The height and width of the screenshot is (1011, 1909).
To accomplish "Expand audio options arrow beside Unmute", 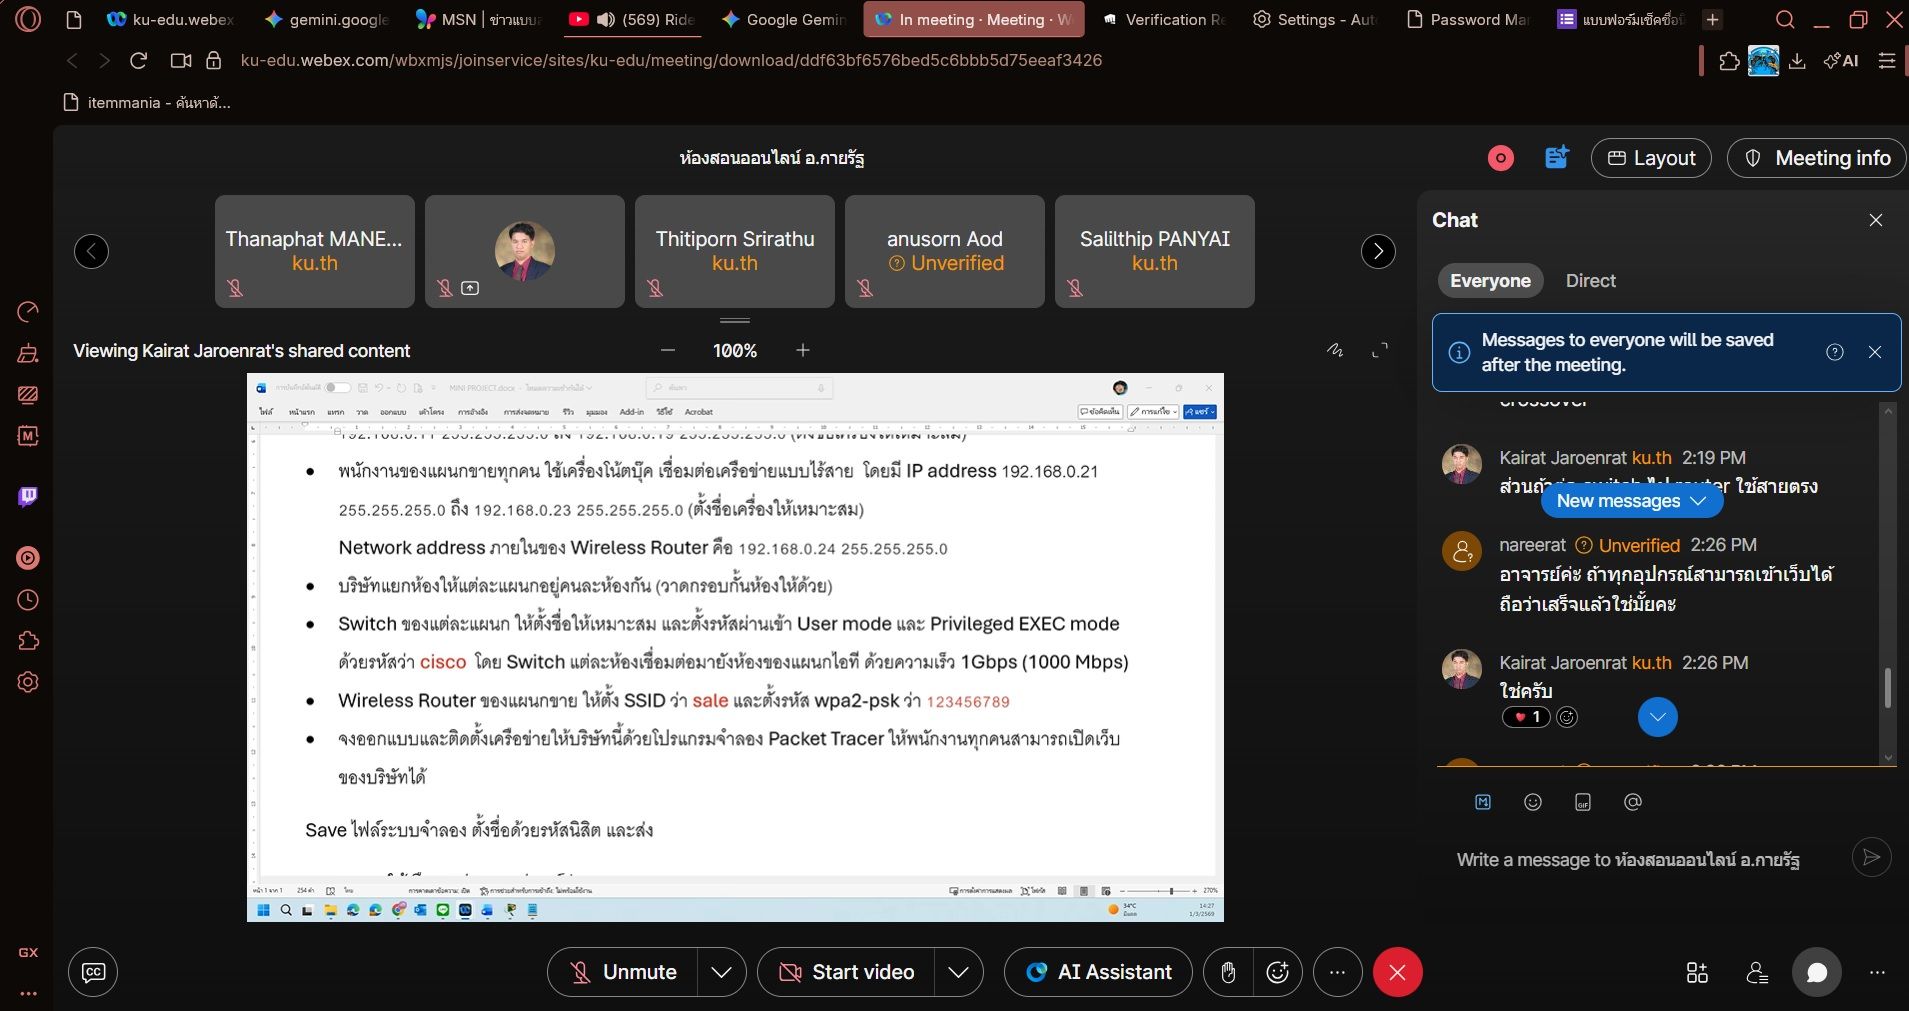I will (721, 972).
